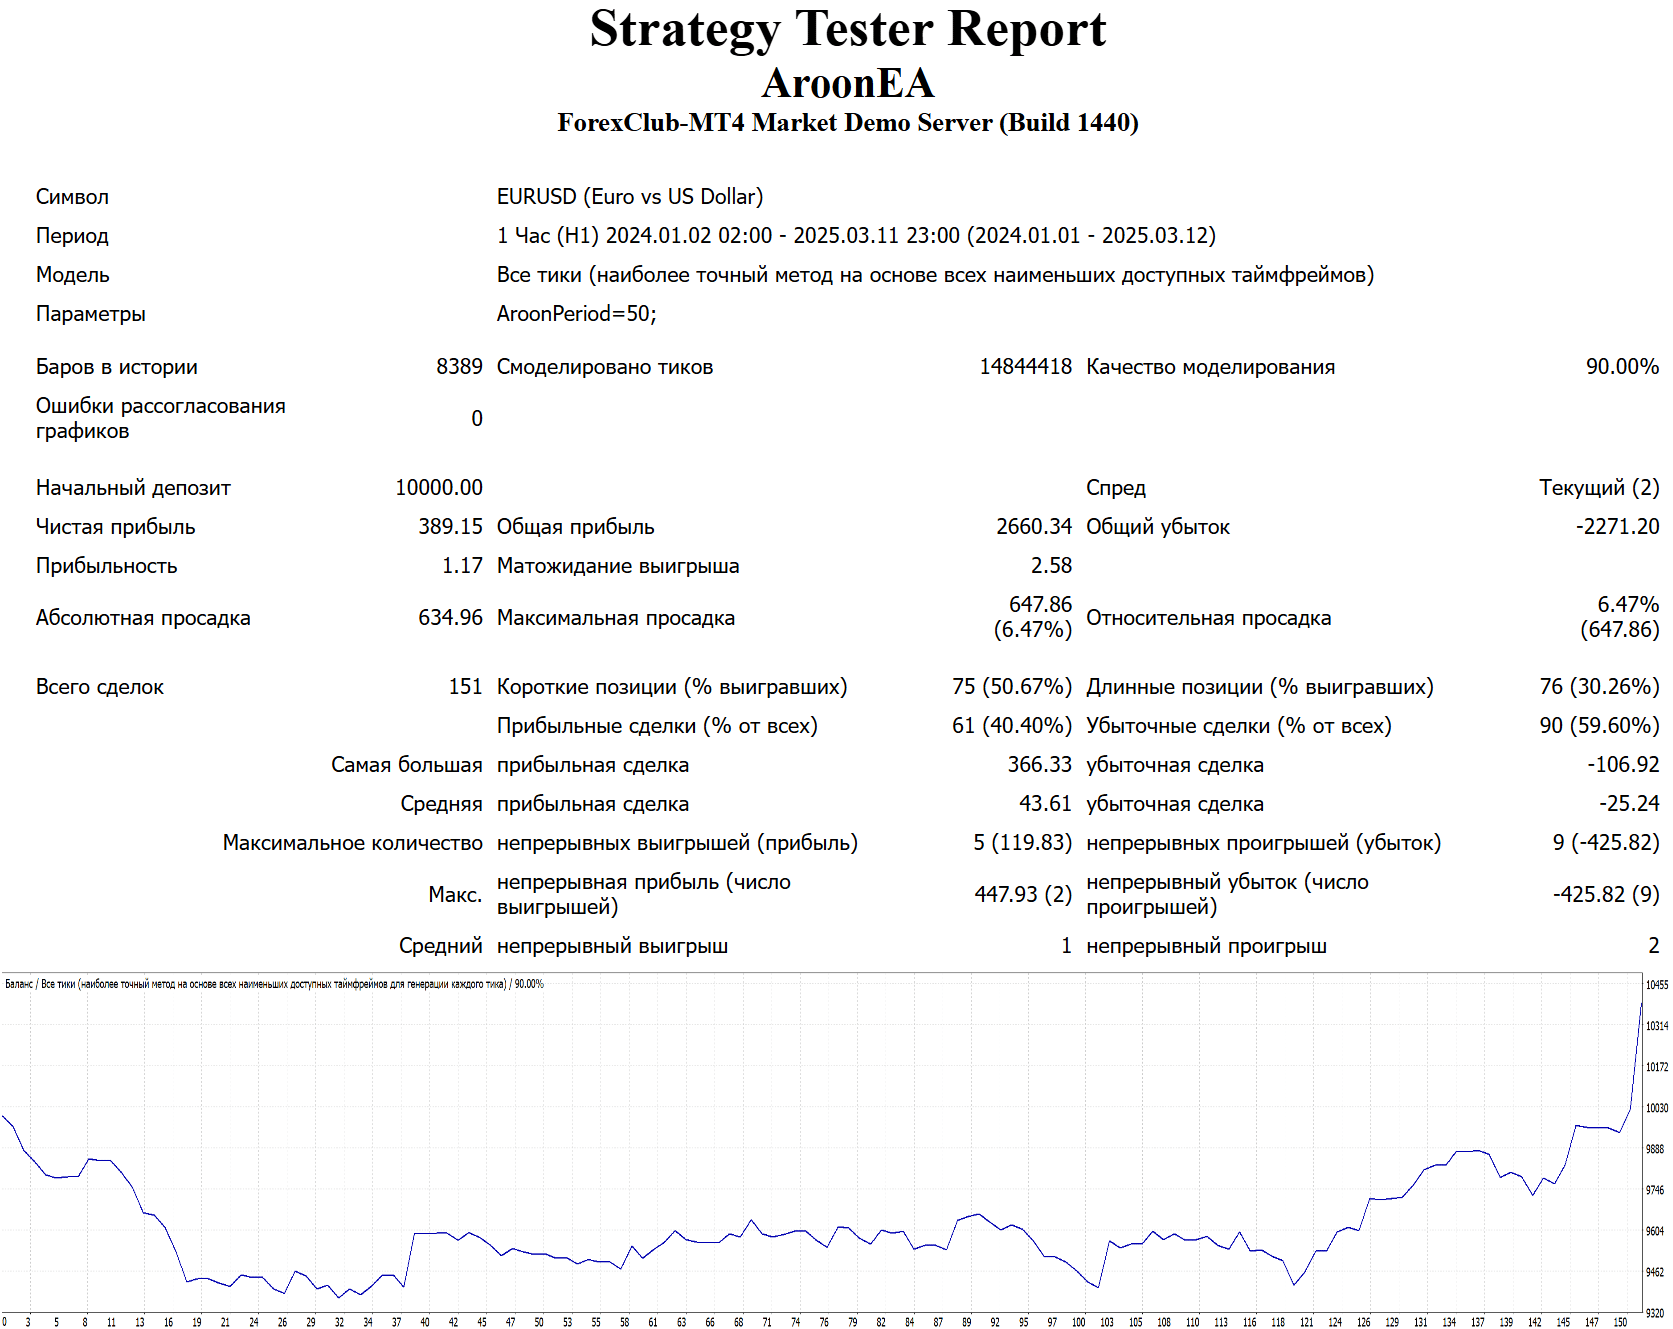Click the 150 tick on the chart's horizontal axis
Image resolution: width=1673 pixels, height=1329 pixels.
[x=1619, y=1322]
